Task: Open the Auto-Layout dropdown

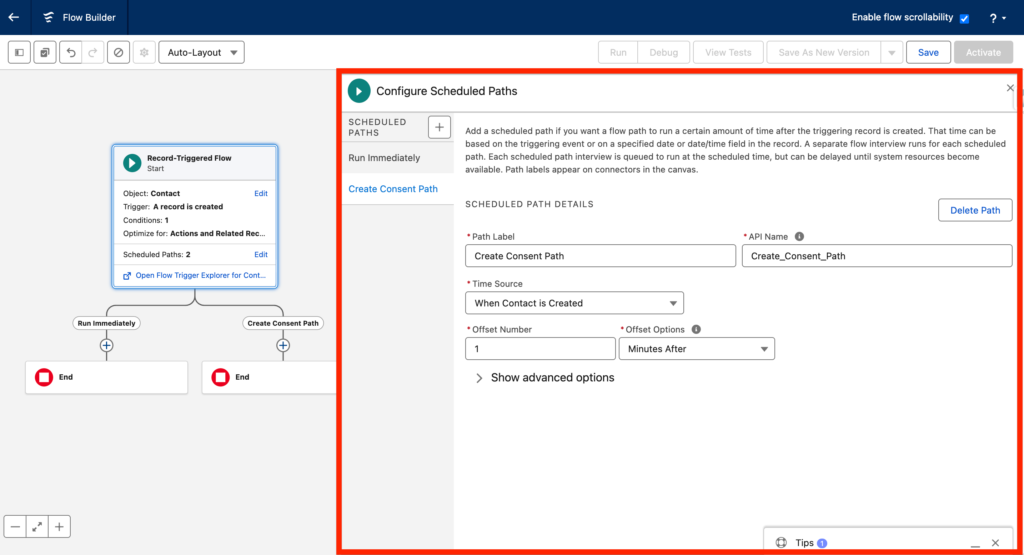Action: (x=201, y=52)
